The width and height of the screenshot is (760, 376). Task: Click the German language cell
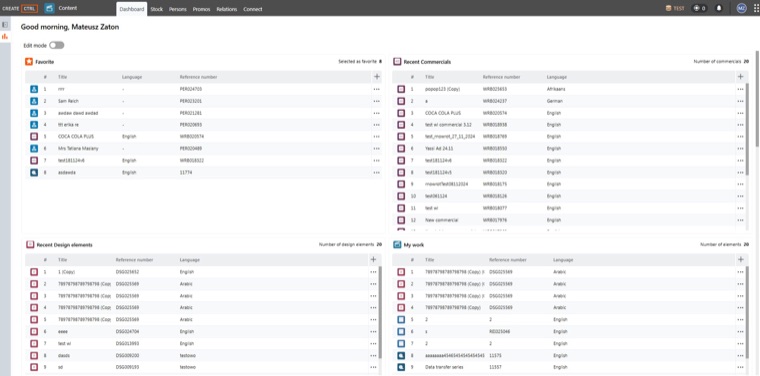(x=554, y=101)
